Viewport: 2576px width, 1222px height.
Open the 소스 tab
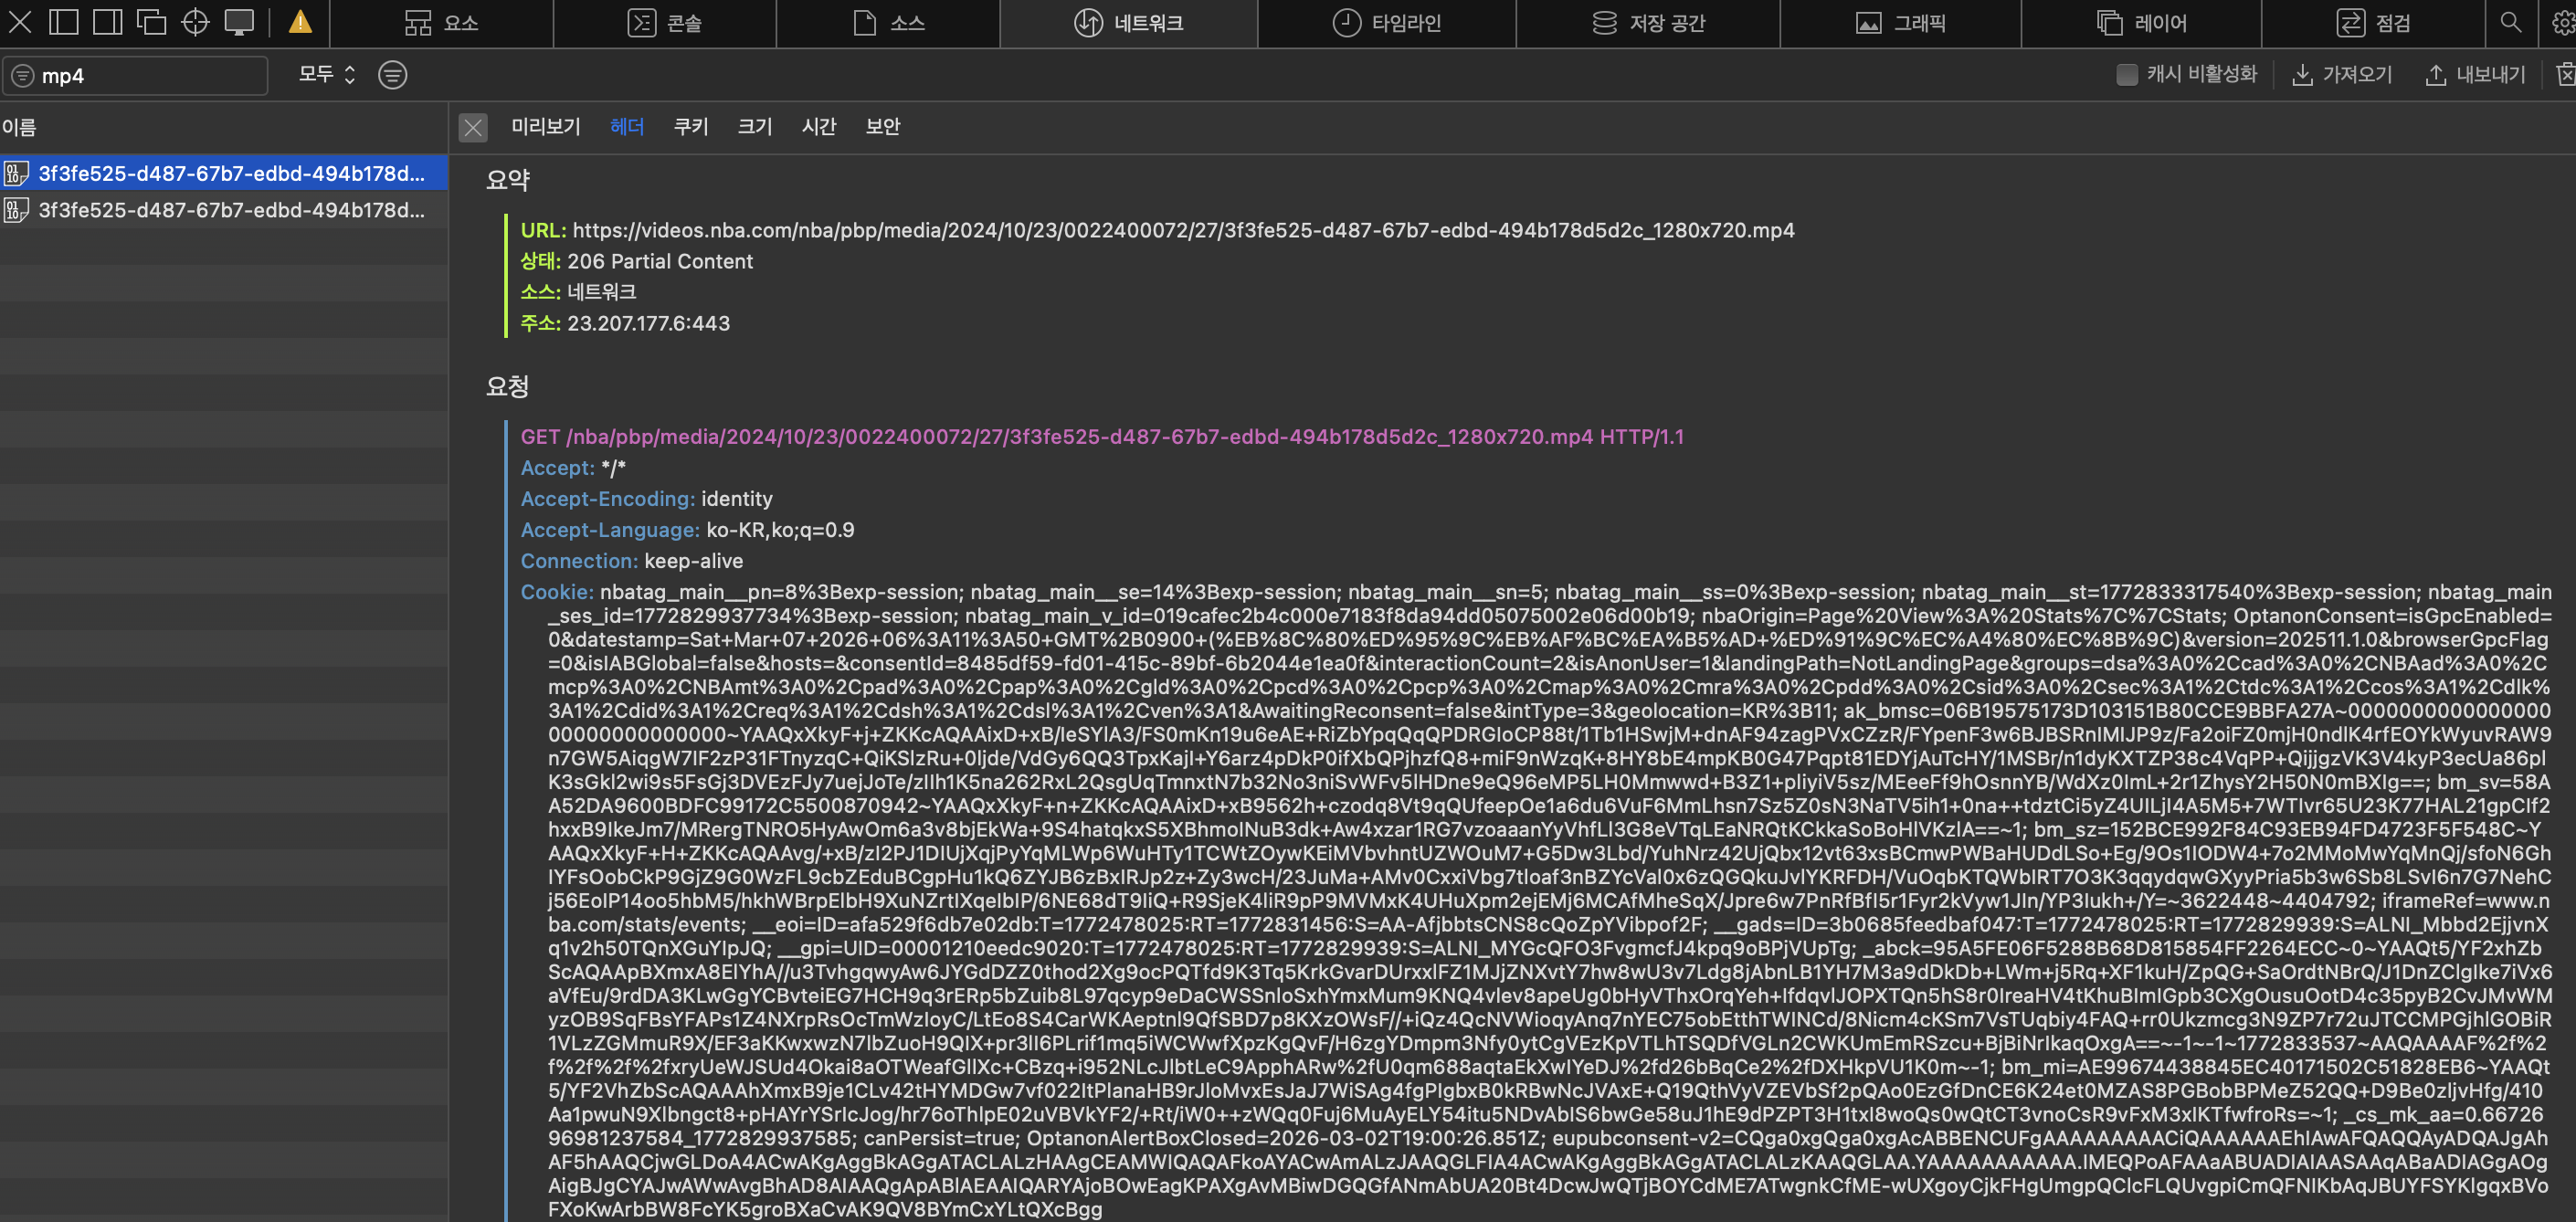(x=889, y=23)
